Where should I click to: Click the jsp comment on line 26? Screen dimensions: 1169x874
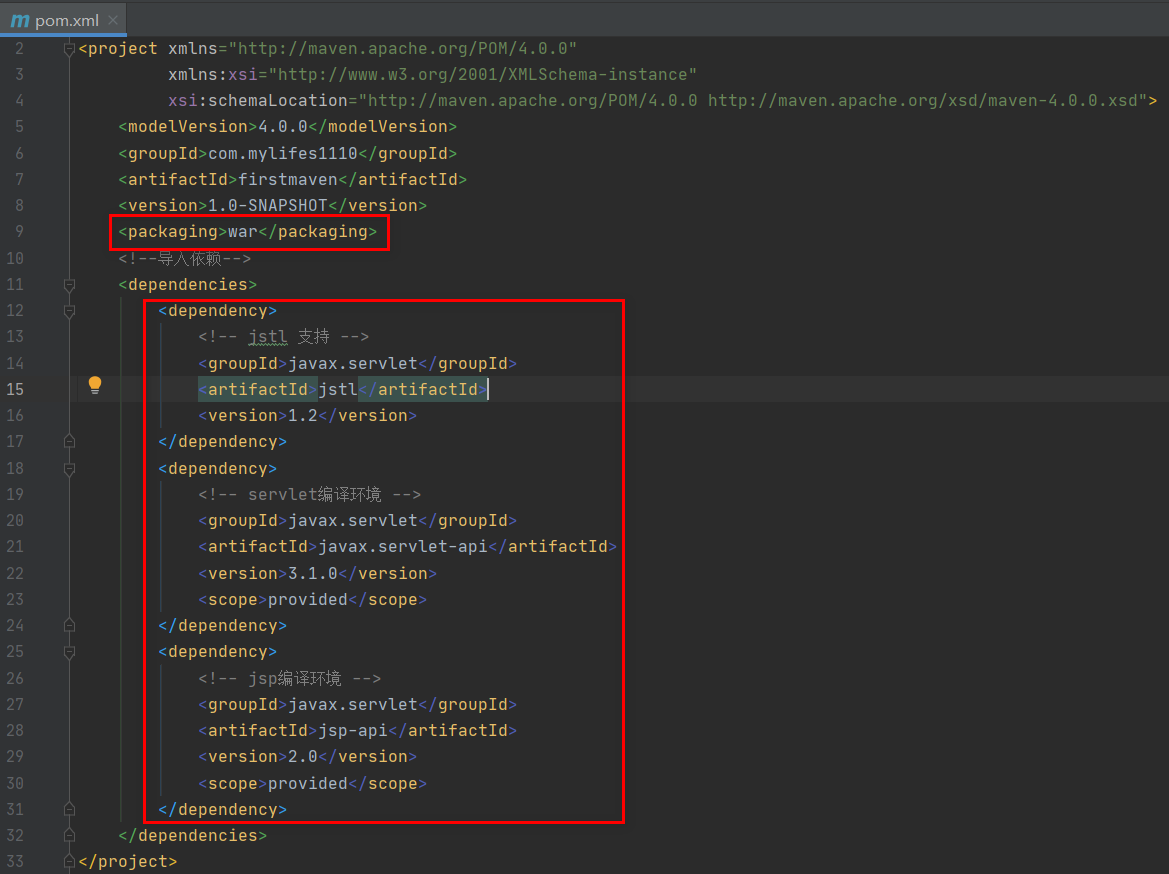[289, 679]
